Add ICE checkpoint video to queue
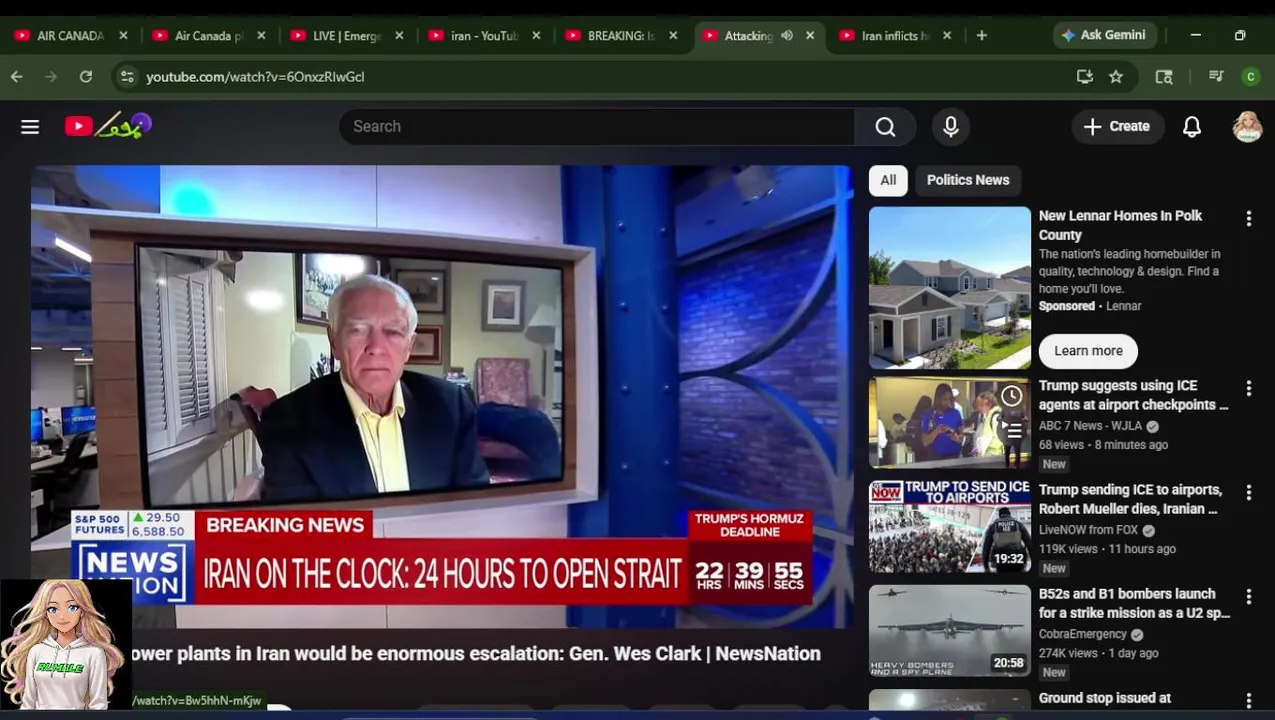Screen dimensions: 1275x720 pos(1012,430)
